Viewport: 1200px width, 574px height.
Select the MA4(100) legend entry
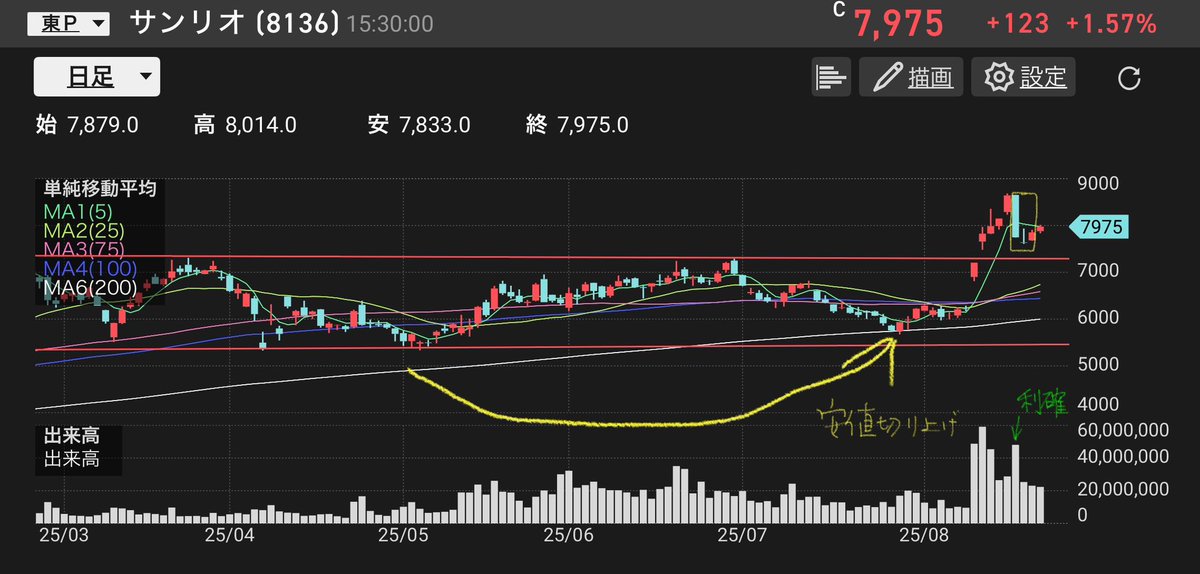(91, 268)
